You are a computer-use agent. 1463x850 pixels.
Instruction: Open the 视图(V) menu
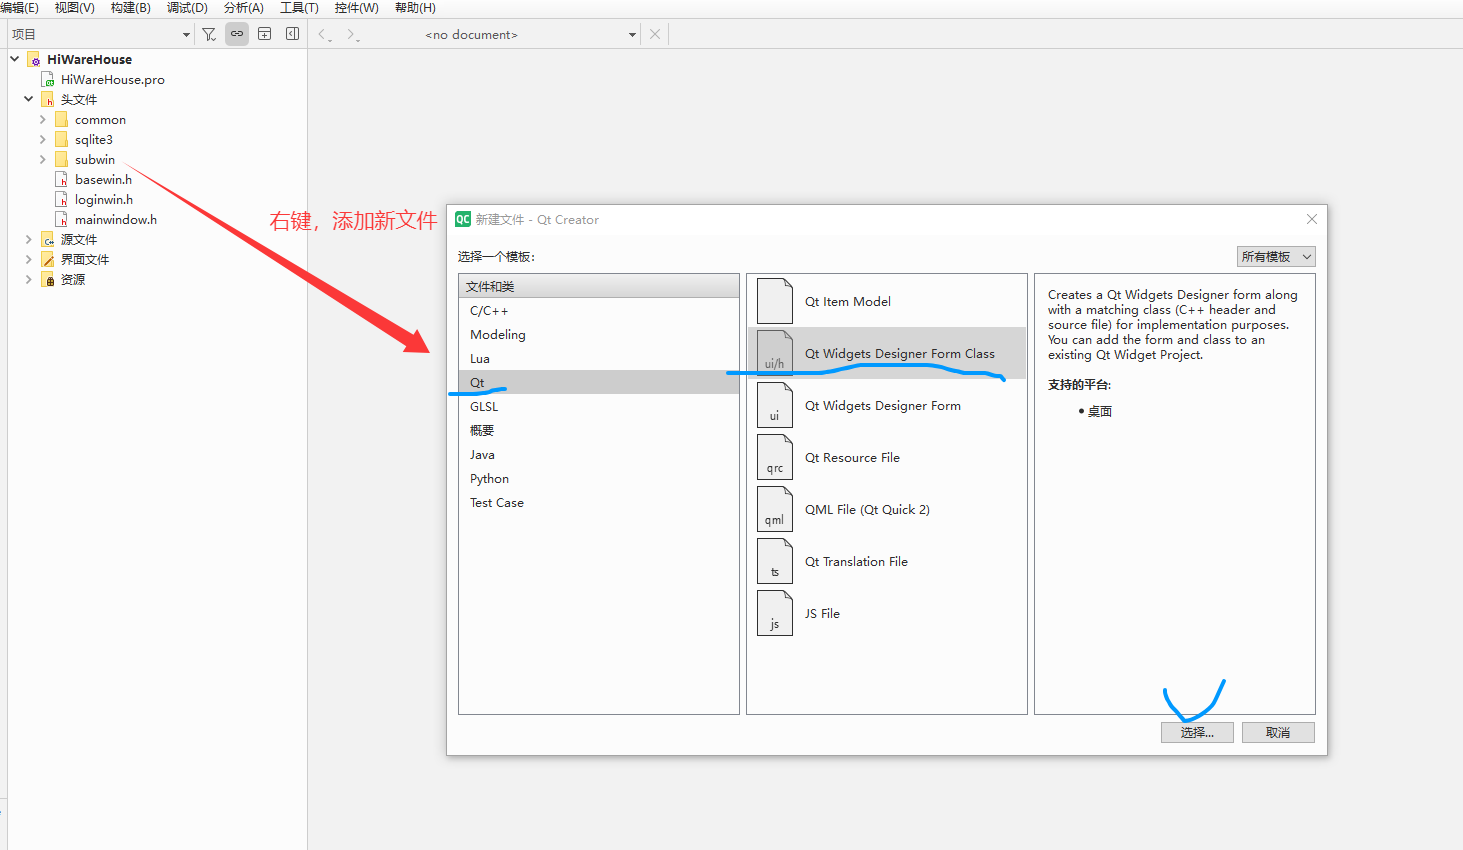[x=75, y=8]
